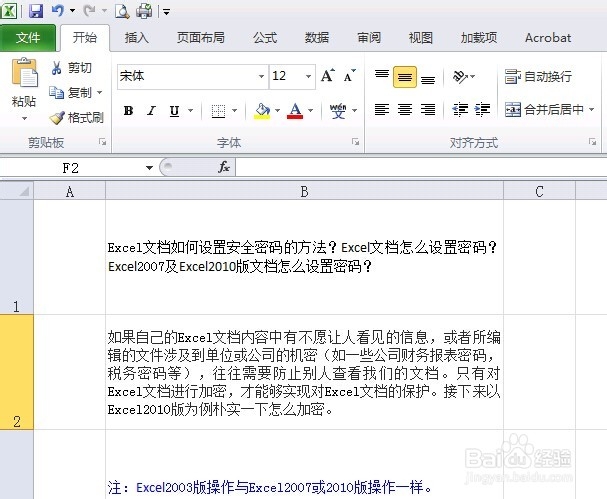Apply cell borders button

(x=218, y=111)
